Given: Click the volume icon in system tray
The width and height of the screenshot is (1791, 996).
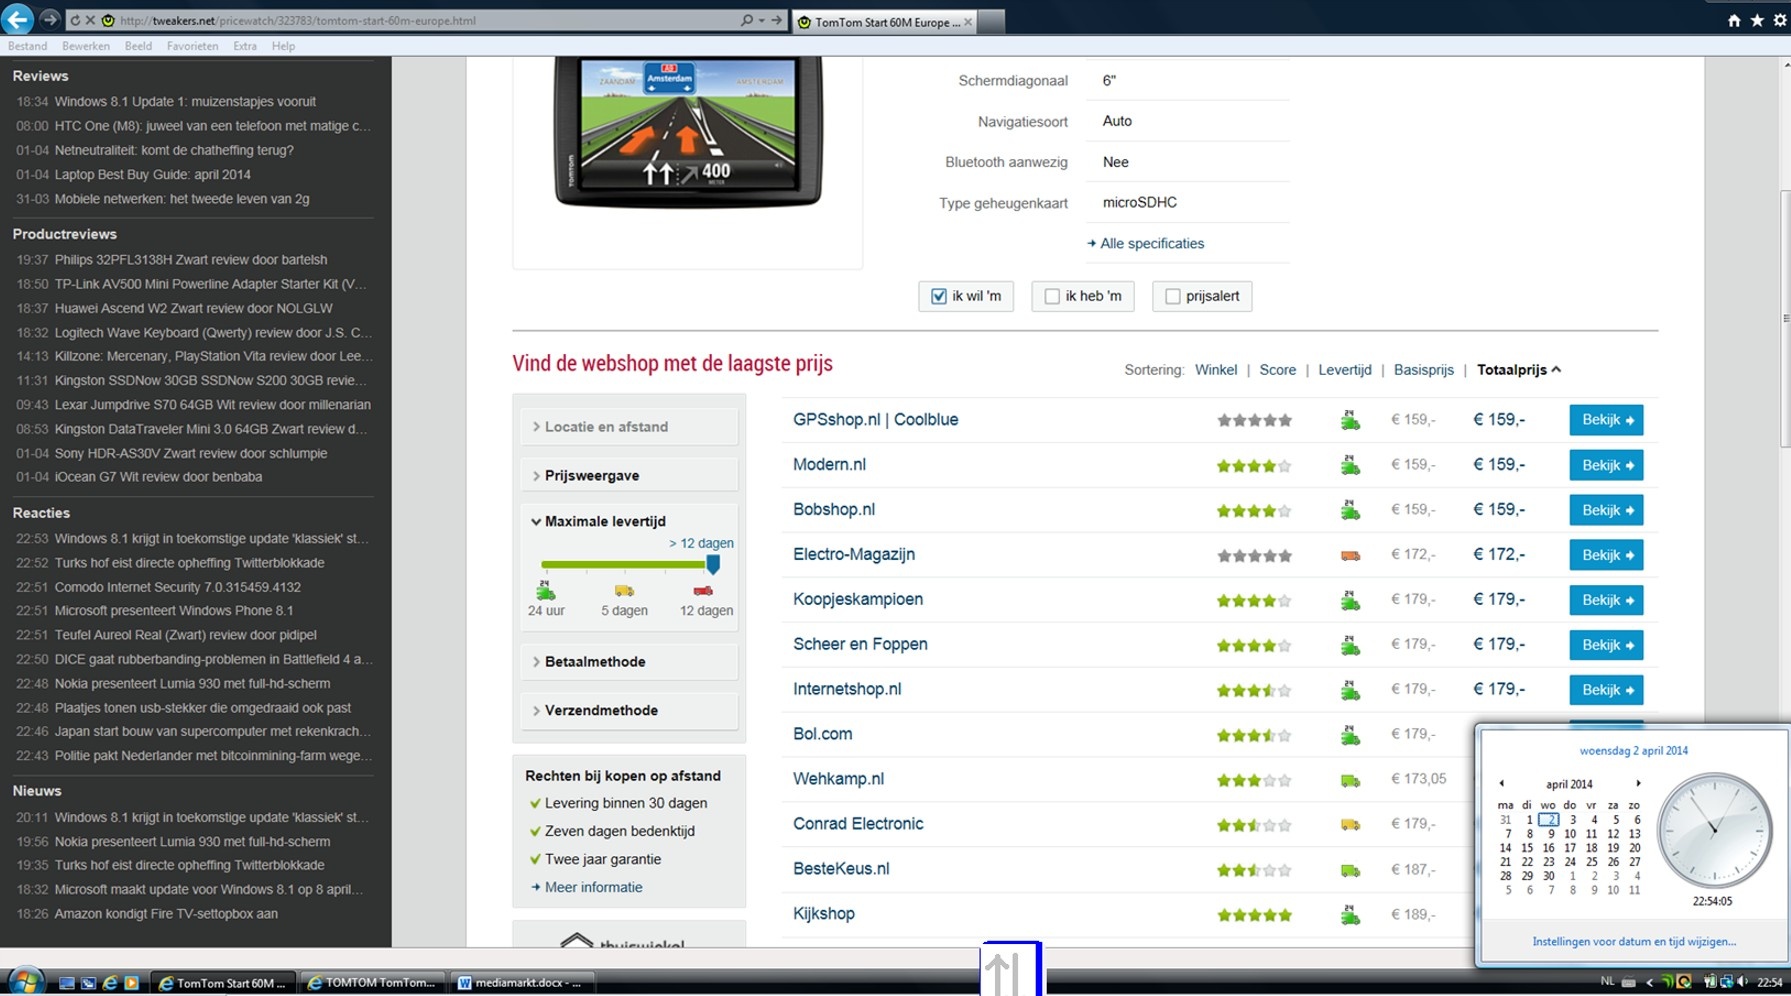Looking at the screenshot, I should coord(1743,982).
